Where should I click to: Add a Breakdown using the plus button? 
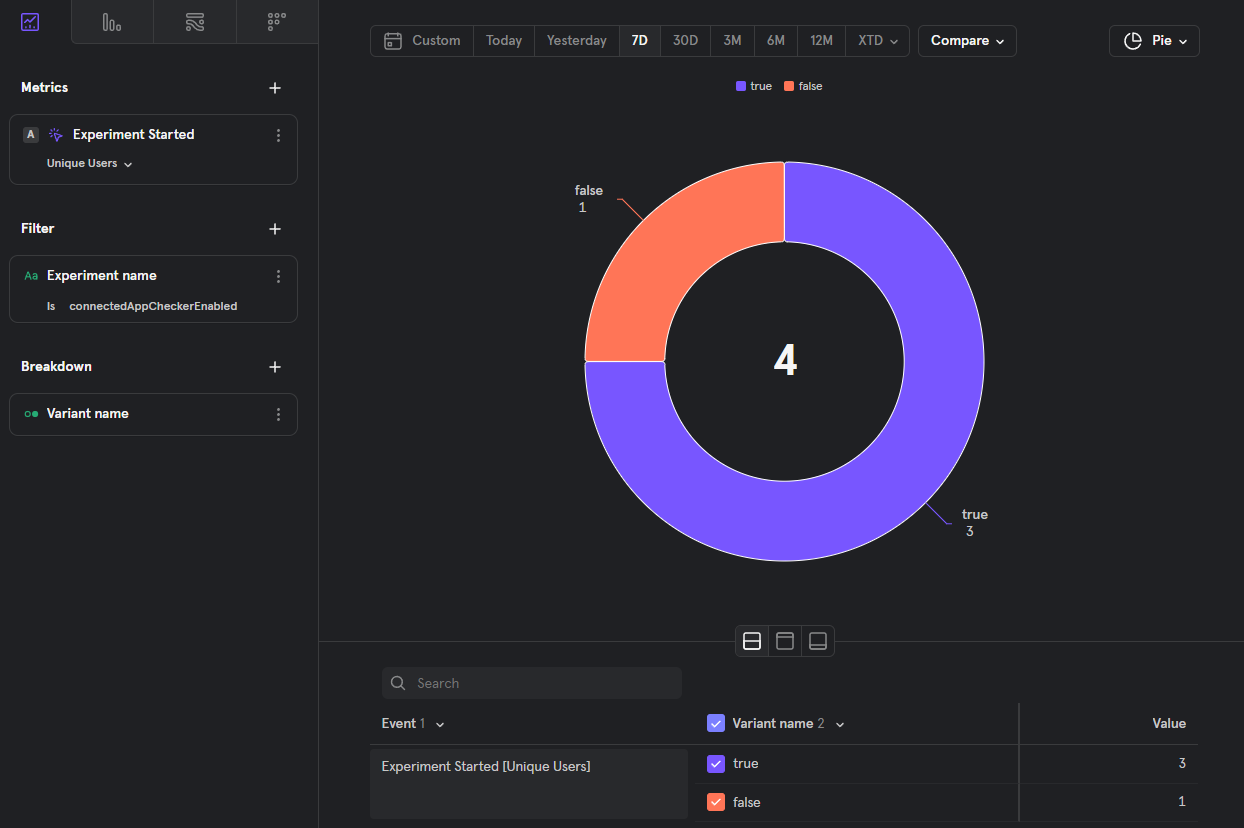tap(275, 367)
